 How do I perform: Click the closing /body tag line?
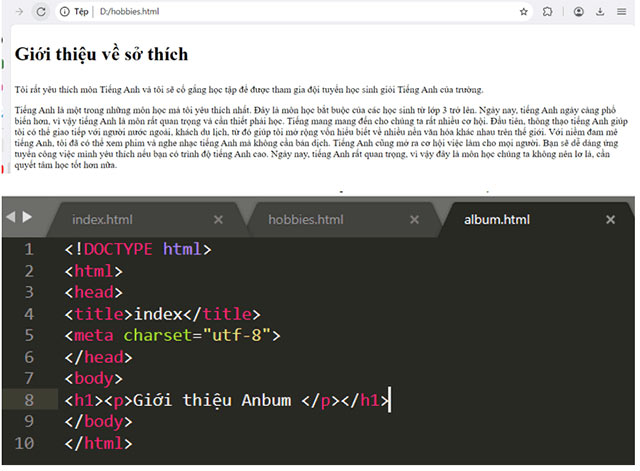coord(98,422)
